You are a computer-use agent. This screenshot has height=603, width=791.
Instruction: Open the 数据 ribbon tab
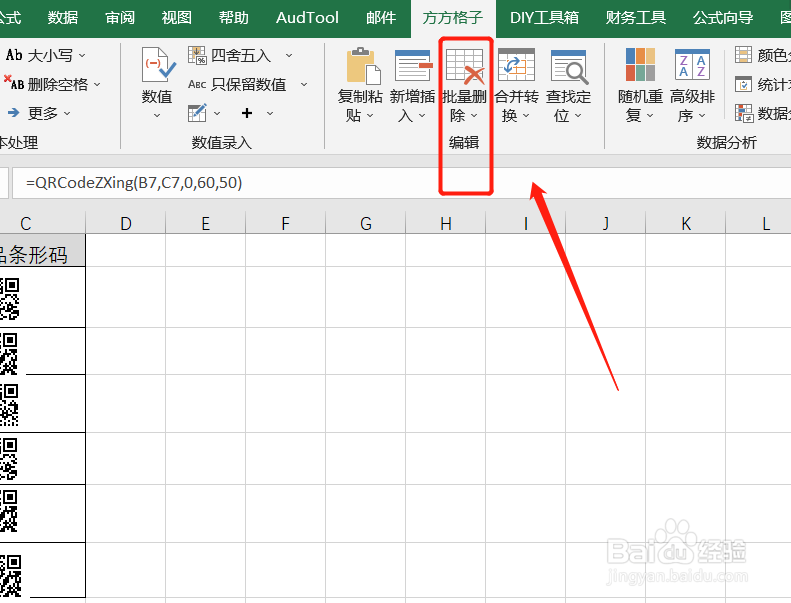tap(63, 18)
